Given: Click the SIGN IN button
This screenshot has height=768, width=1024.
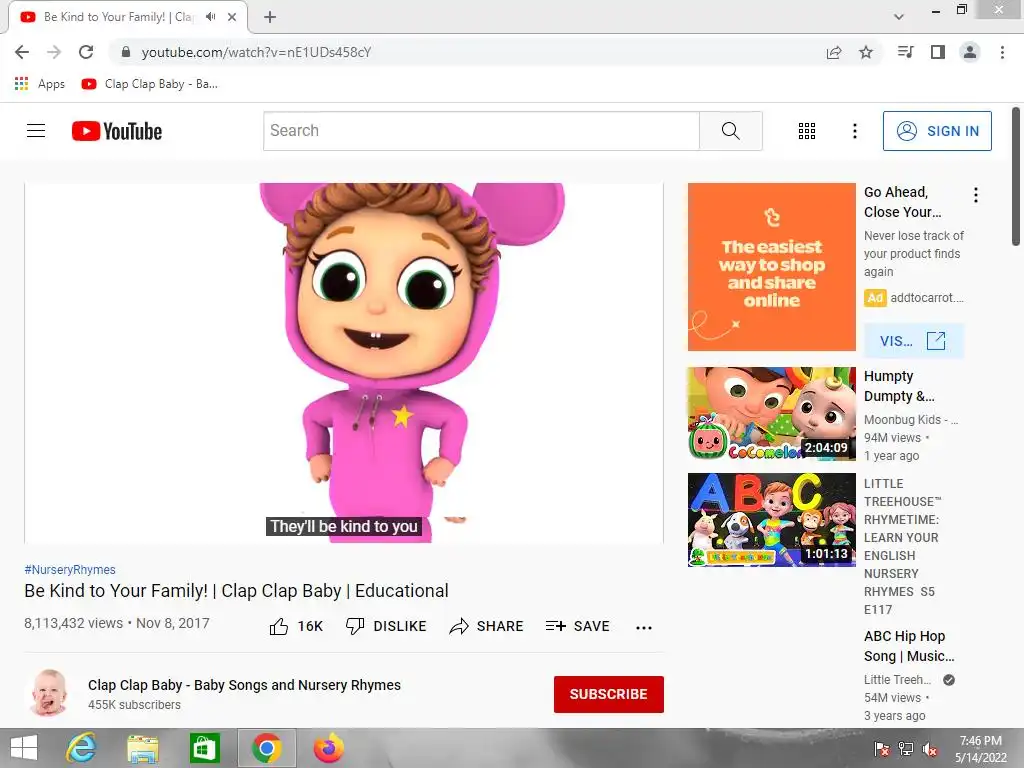Looking at the screenshot, I should click(937, 131).
